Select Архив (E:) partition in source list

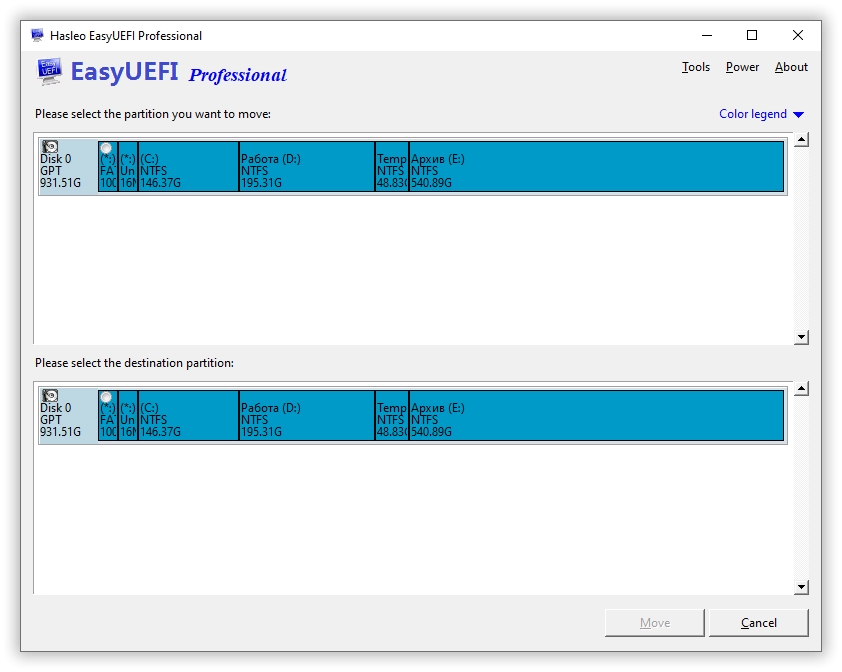tap(597, 166)
